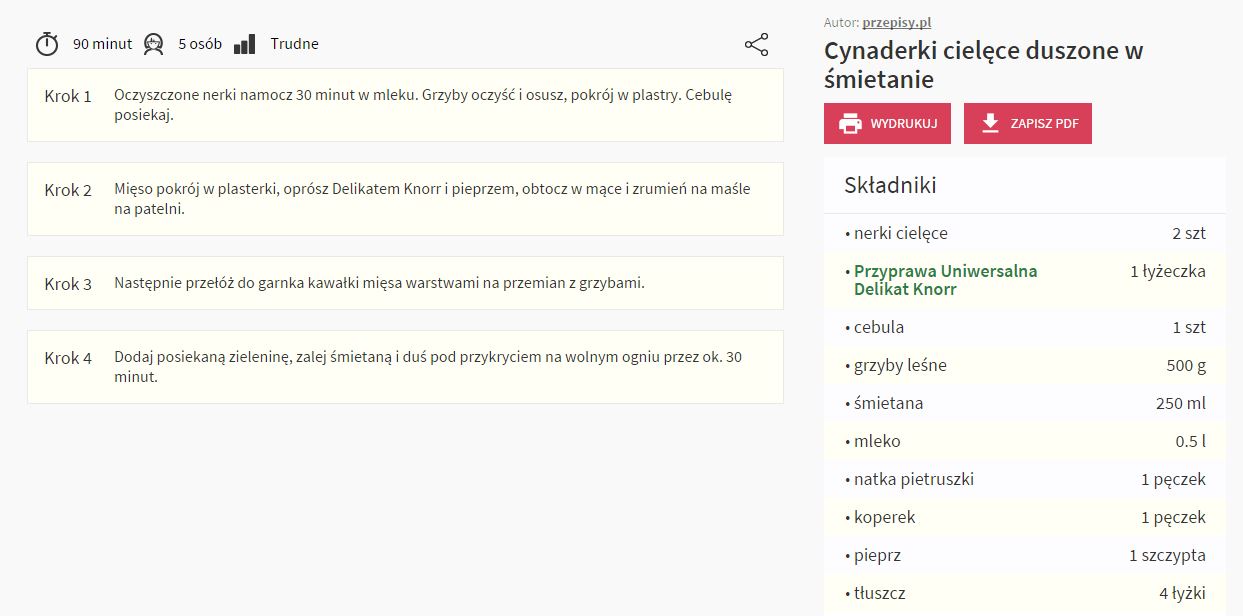The height and width of the screenshot is (616, 1243).
Task: Click the 'tłuszcz' ingredient row
Action: 1025,593
